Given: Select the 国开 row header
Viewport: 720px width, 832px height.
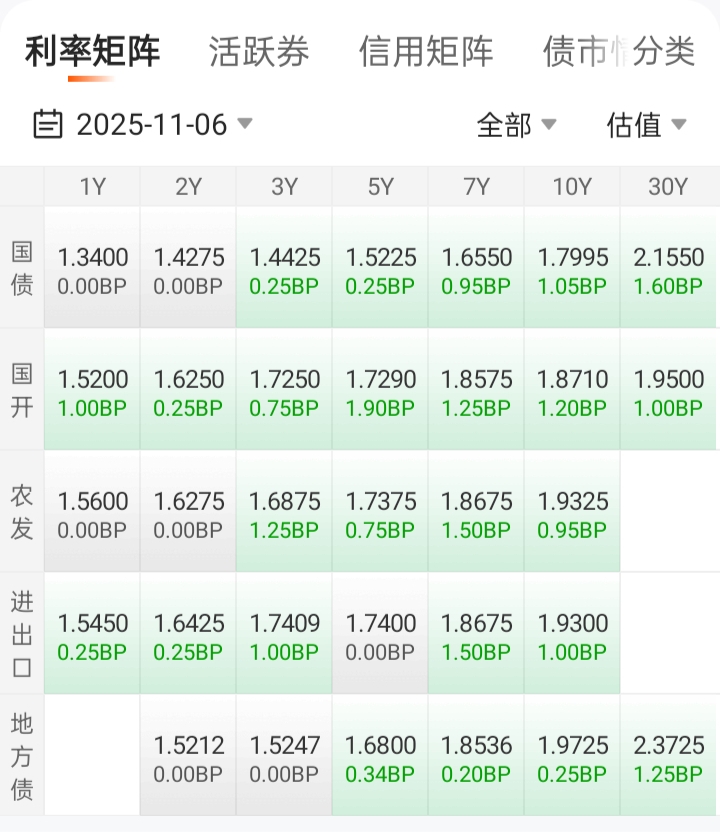Looking at the screenshot, I should tap(22, 390).
